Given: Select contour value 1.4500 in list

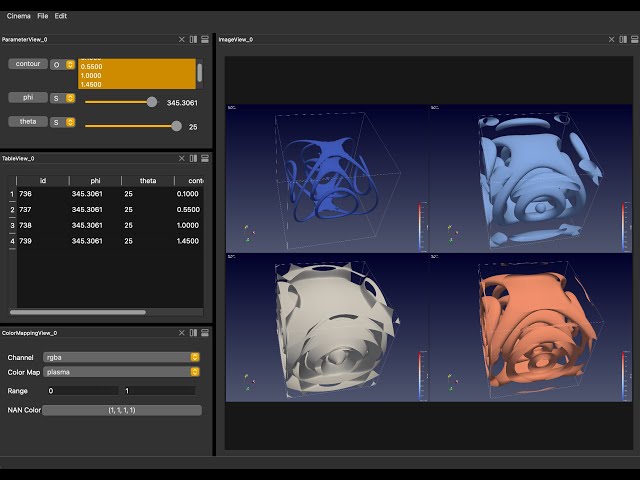Looking at the screenshot, I should pos(137,84).
